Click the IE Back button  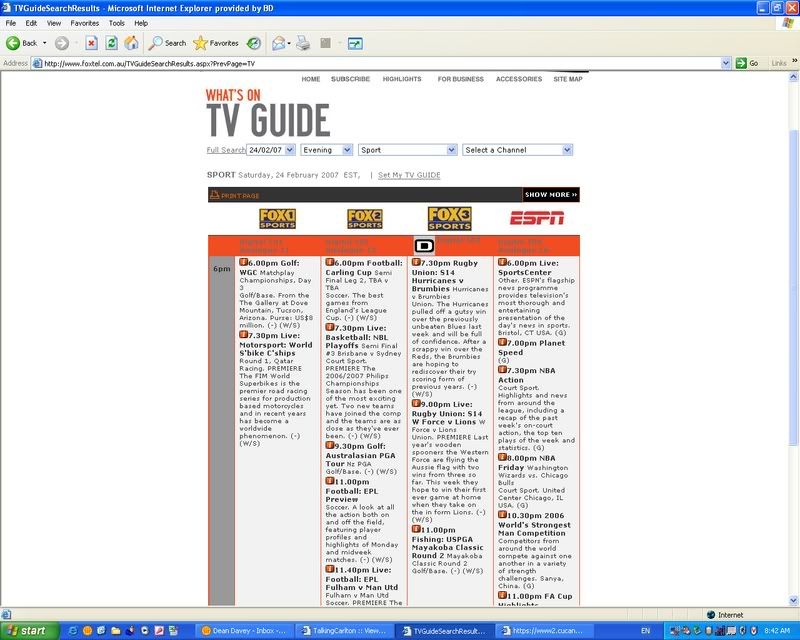tap(21, 43)
